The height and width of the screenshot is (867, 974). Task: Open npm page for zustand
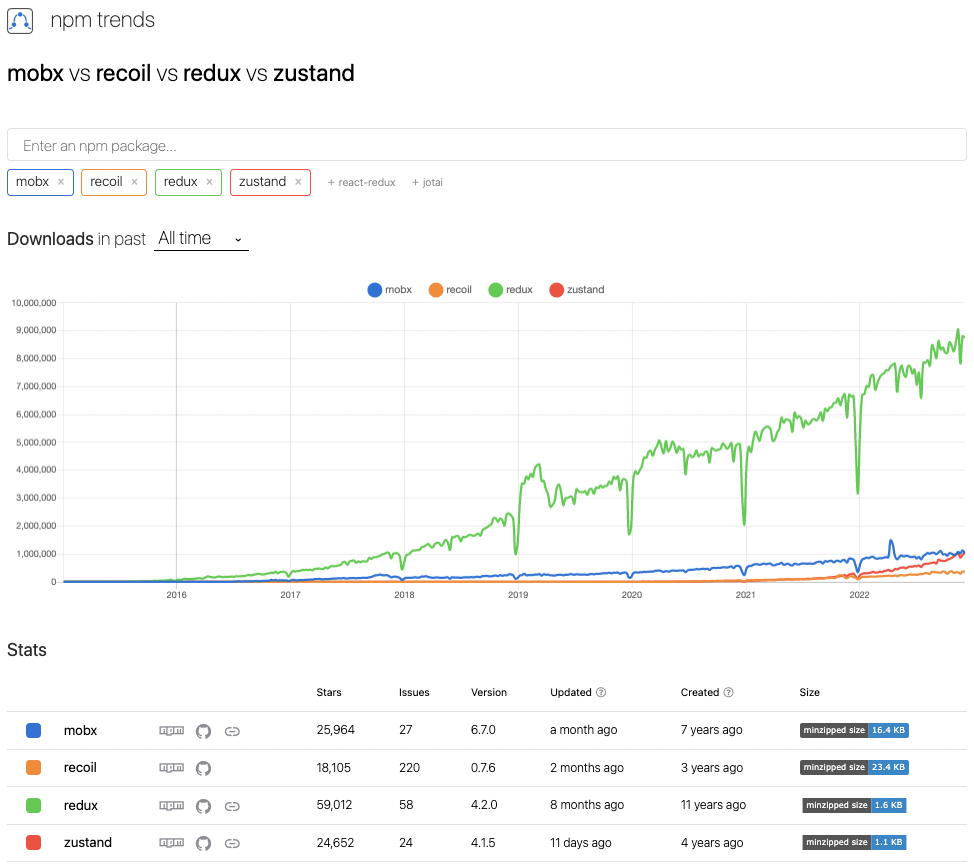pos(171,843)
